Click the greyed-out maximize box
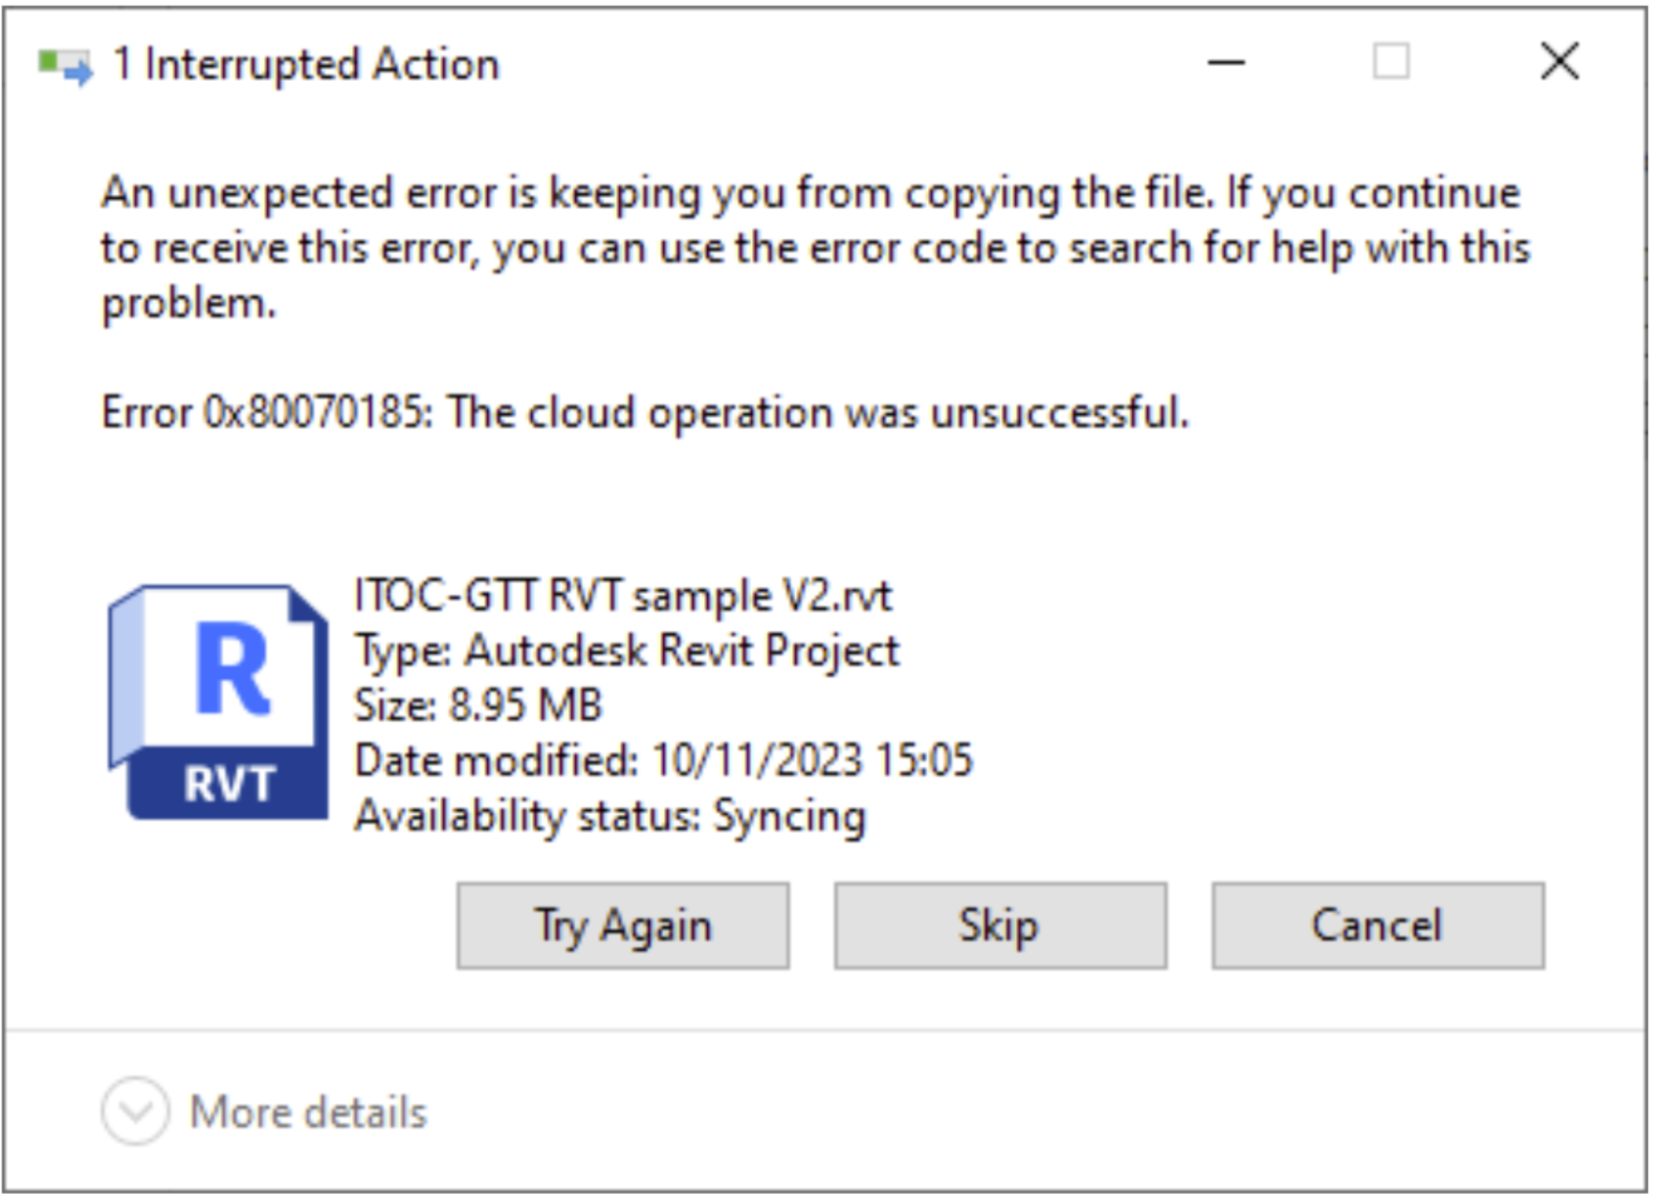 [x=1391, y=62]
